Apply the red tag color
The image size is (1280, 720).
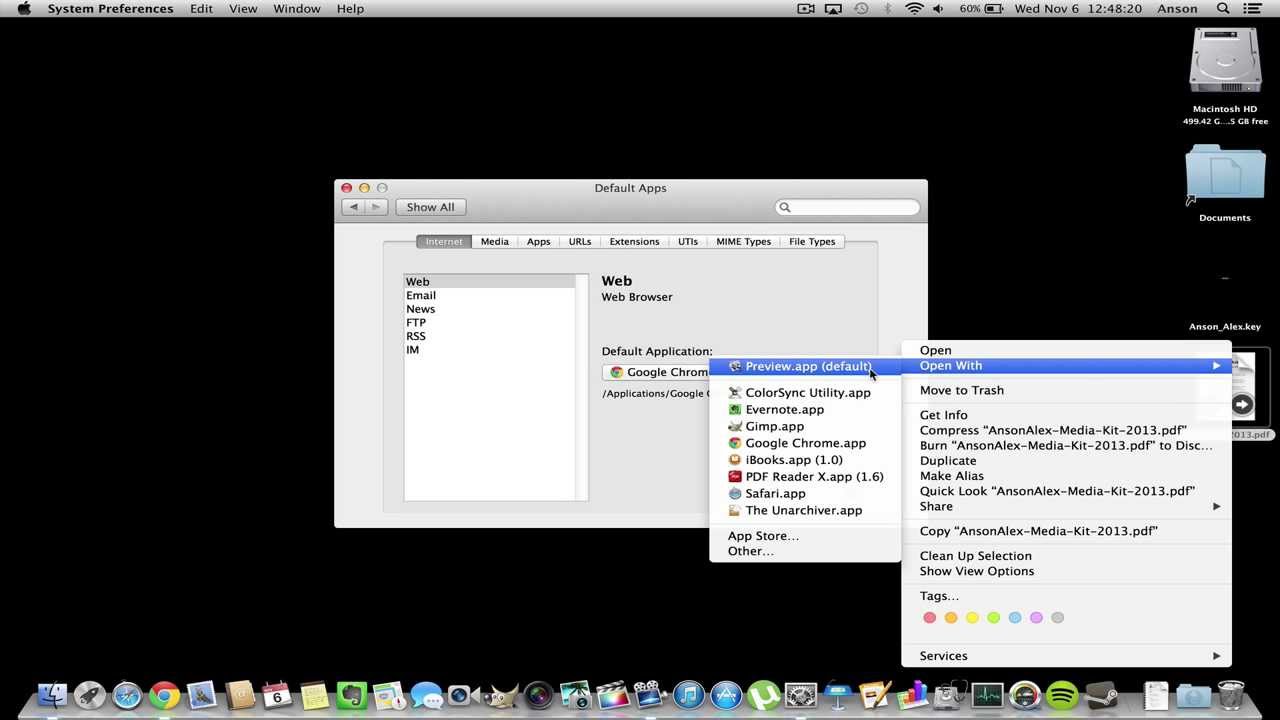tap(929, 617)
